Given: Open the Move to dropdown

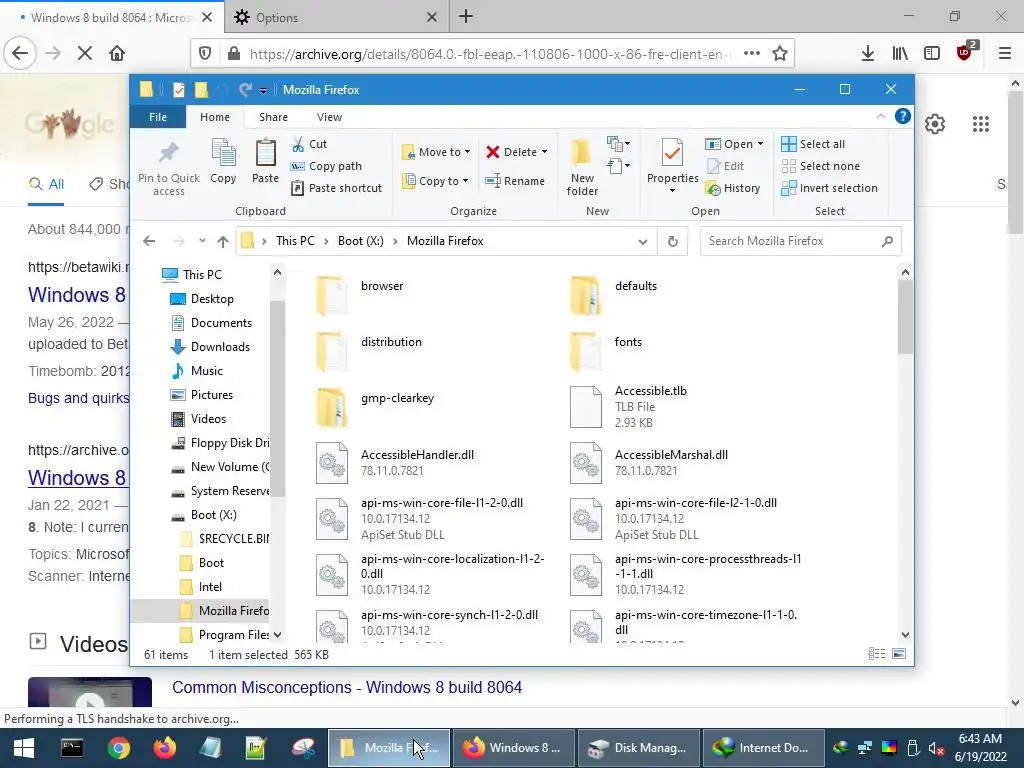Looking at the screenshot, I should [x=436, y=152].
